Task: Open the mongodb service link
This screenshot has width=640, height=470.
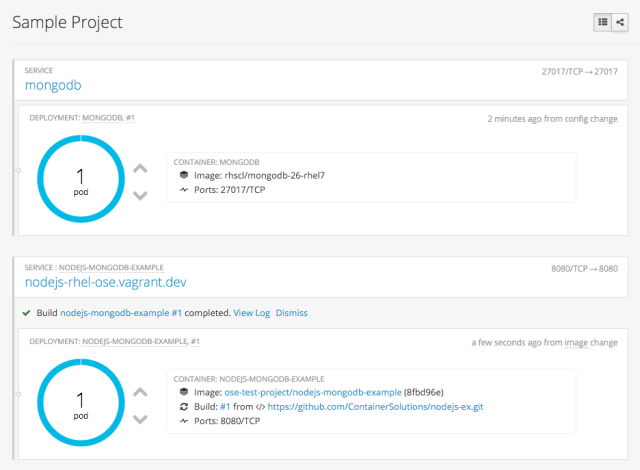Action: (x=53, y=85)
